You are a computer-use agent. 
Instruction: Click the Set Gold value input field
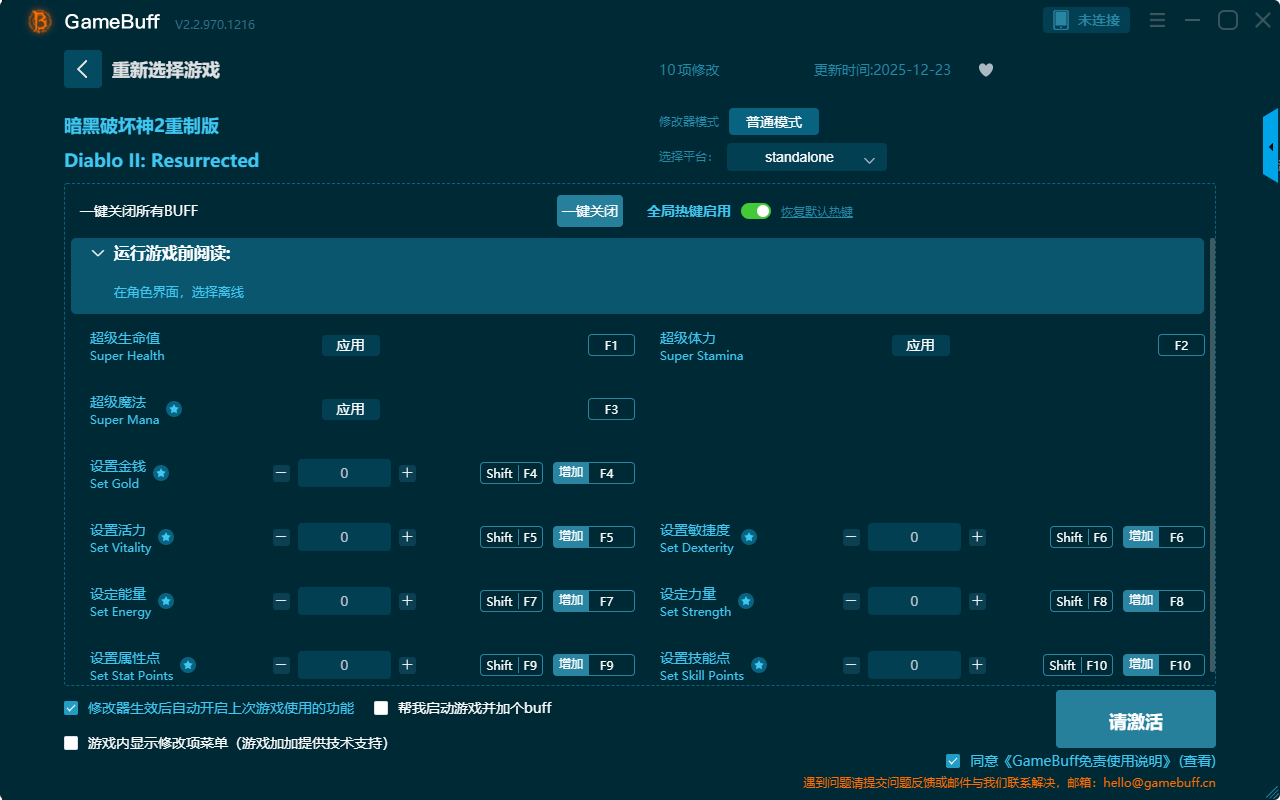[x=344, y=473]
